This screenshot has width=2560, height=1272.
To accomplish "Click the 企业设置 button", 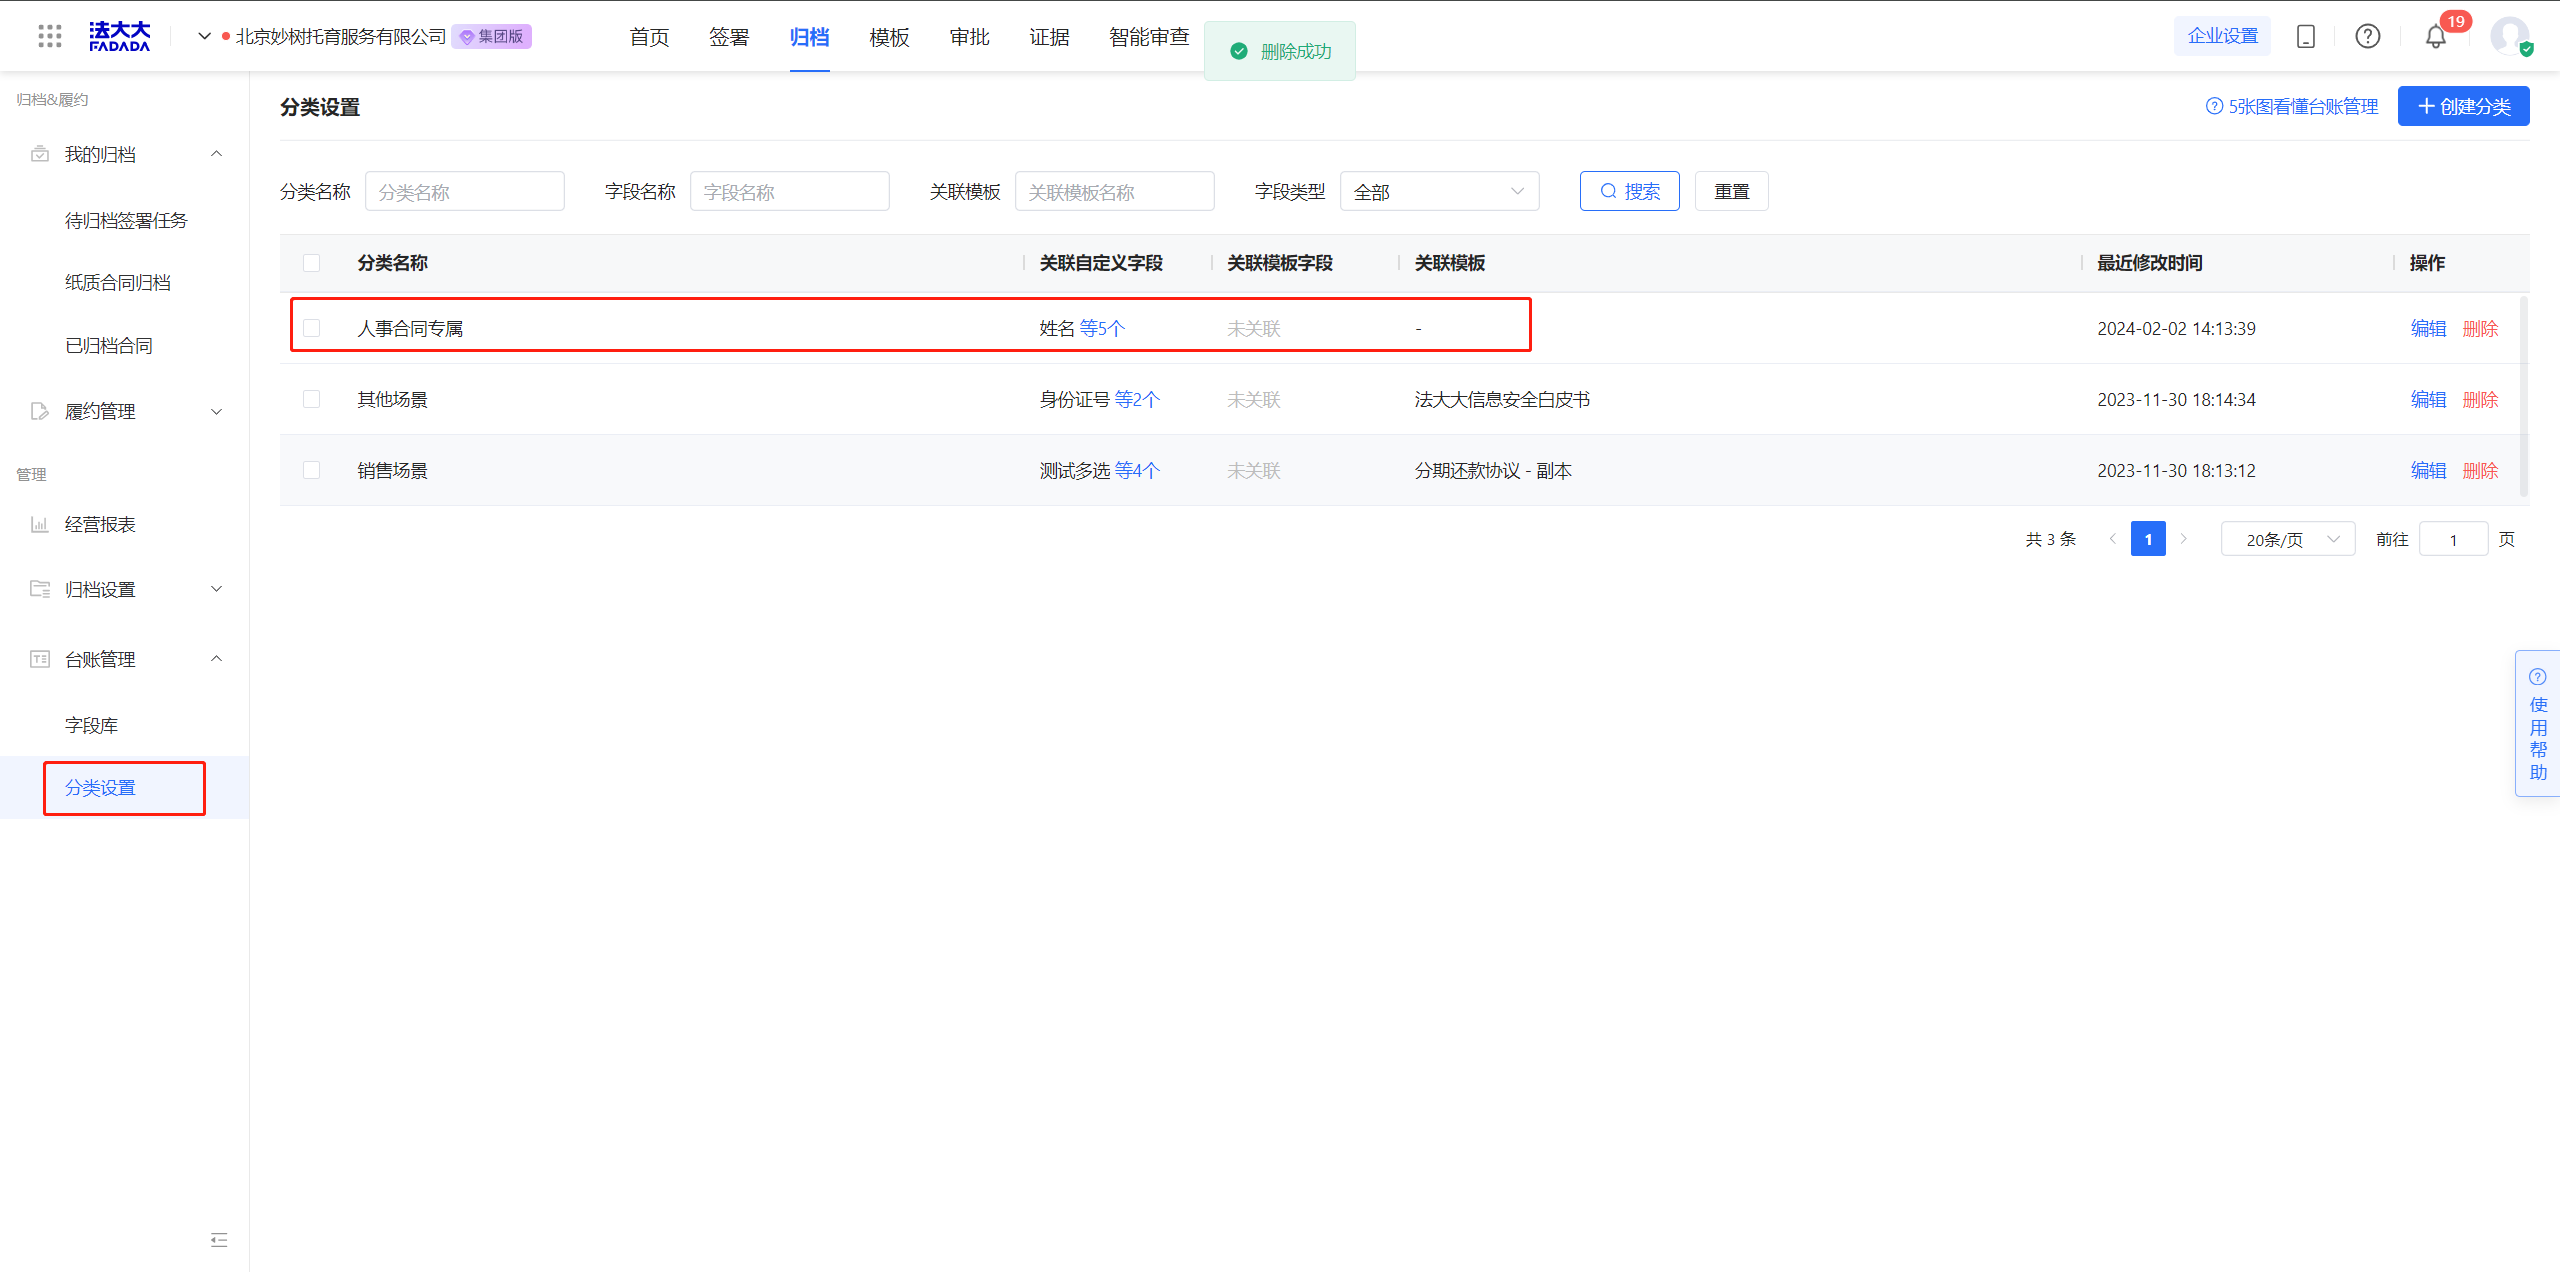I will pos(2223,36).
